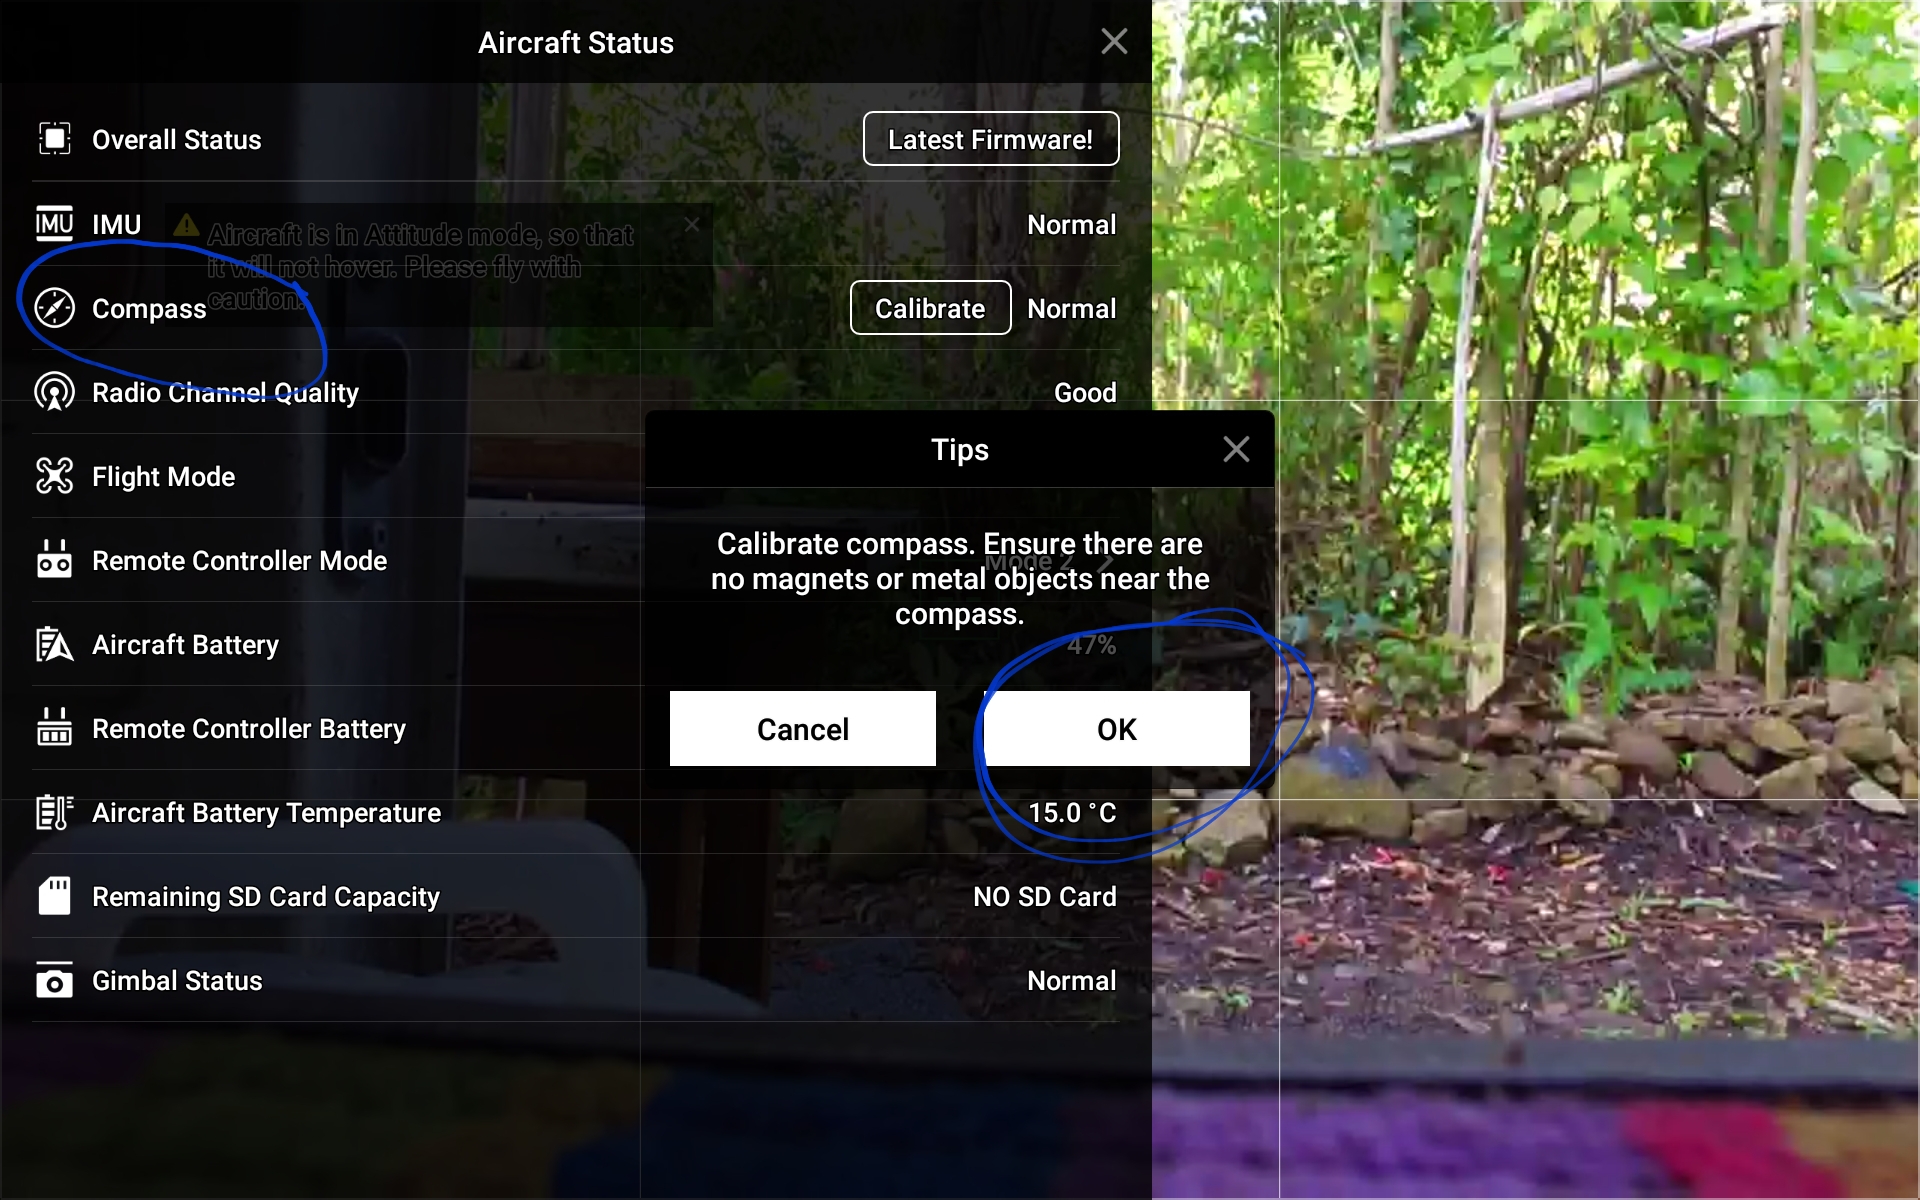This screenshot has height=1200, width=1920.
Task: Click the yellow warning triangle icon
Action: [186, 225]
